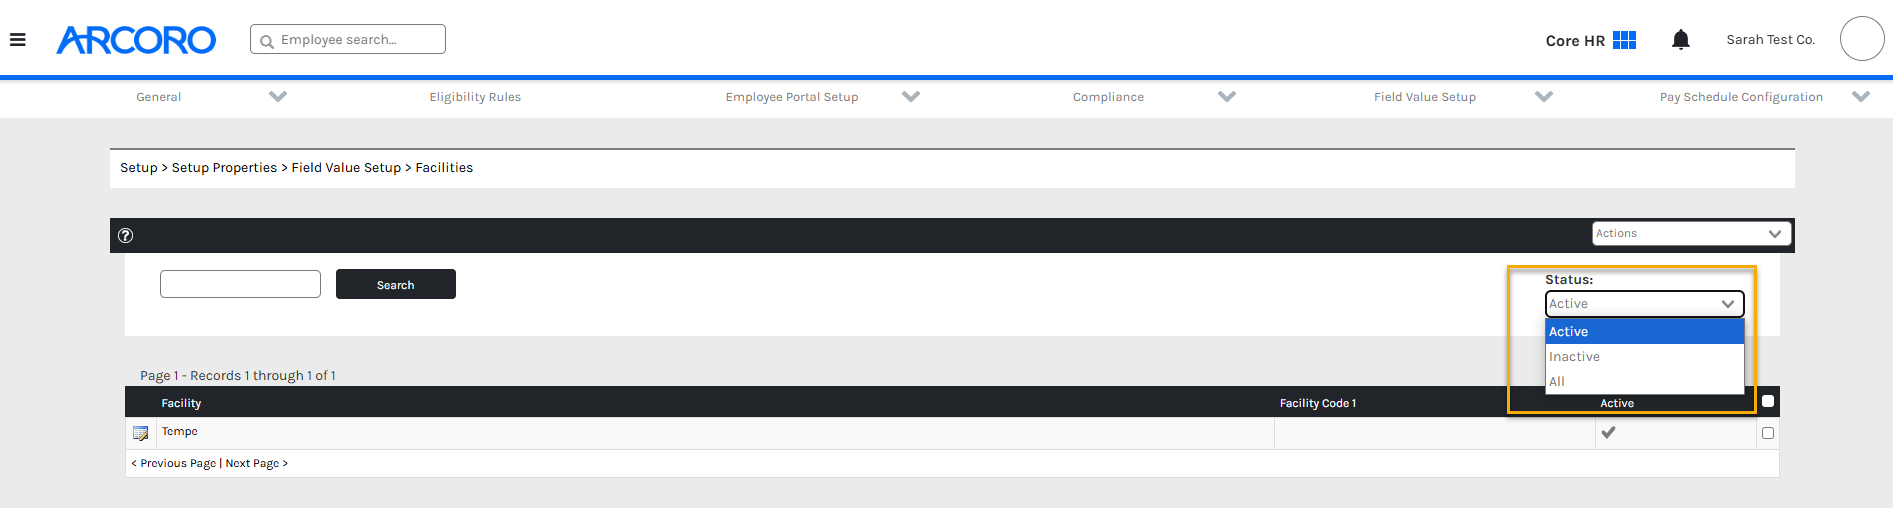The height and width of the screenshot is (508, 1893).
Task: Choose All in the Status list
Action: click(x=1645, y=381)
